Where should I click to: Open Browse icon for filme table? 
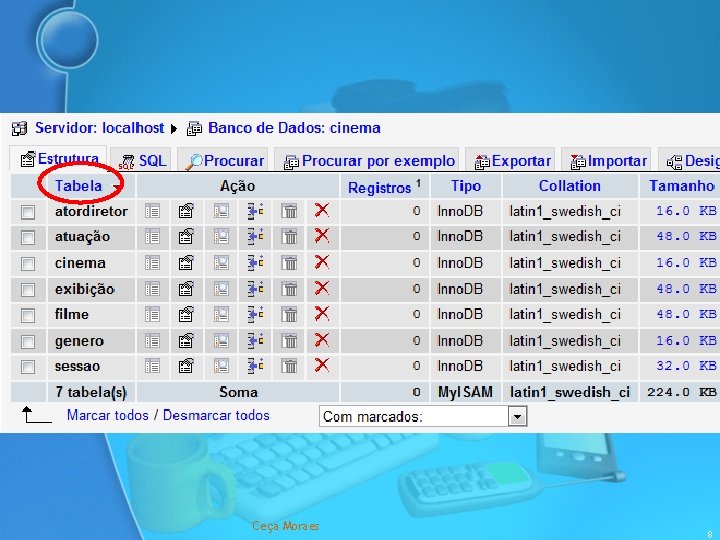pyautogui.click(x=152, y=315)
